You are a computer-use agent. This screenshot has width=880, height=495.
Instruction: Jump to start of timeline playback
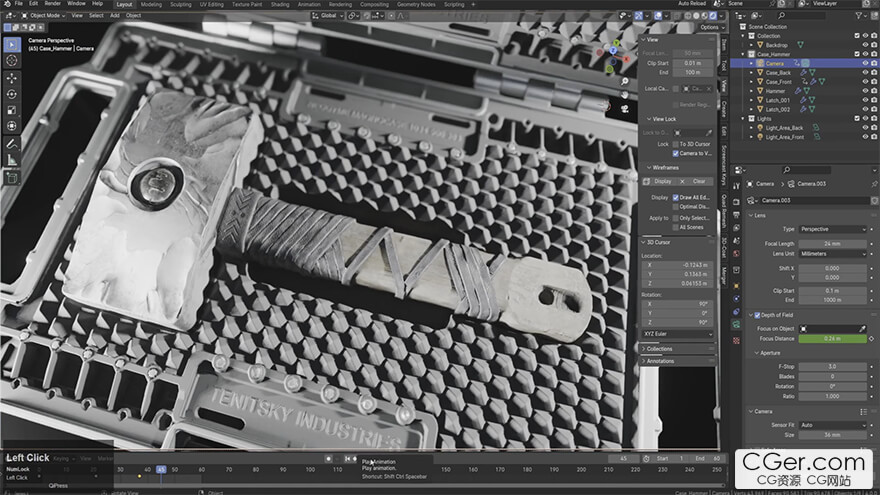click(x=347, y=459)
